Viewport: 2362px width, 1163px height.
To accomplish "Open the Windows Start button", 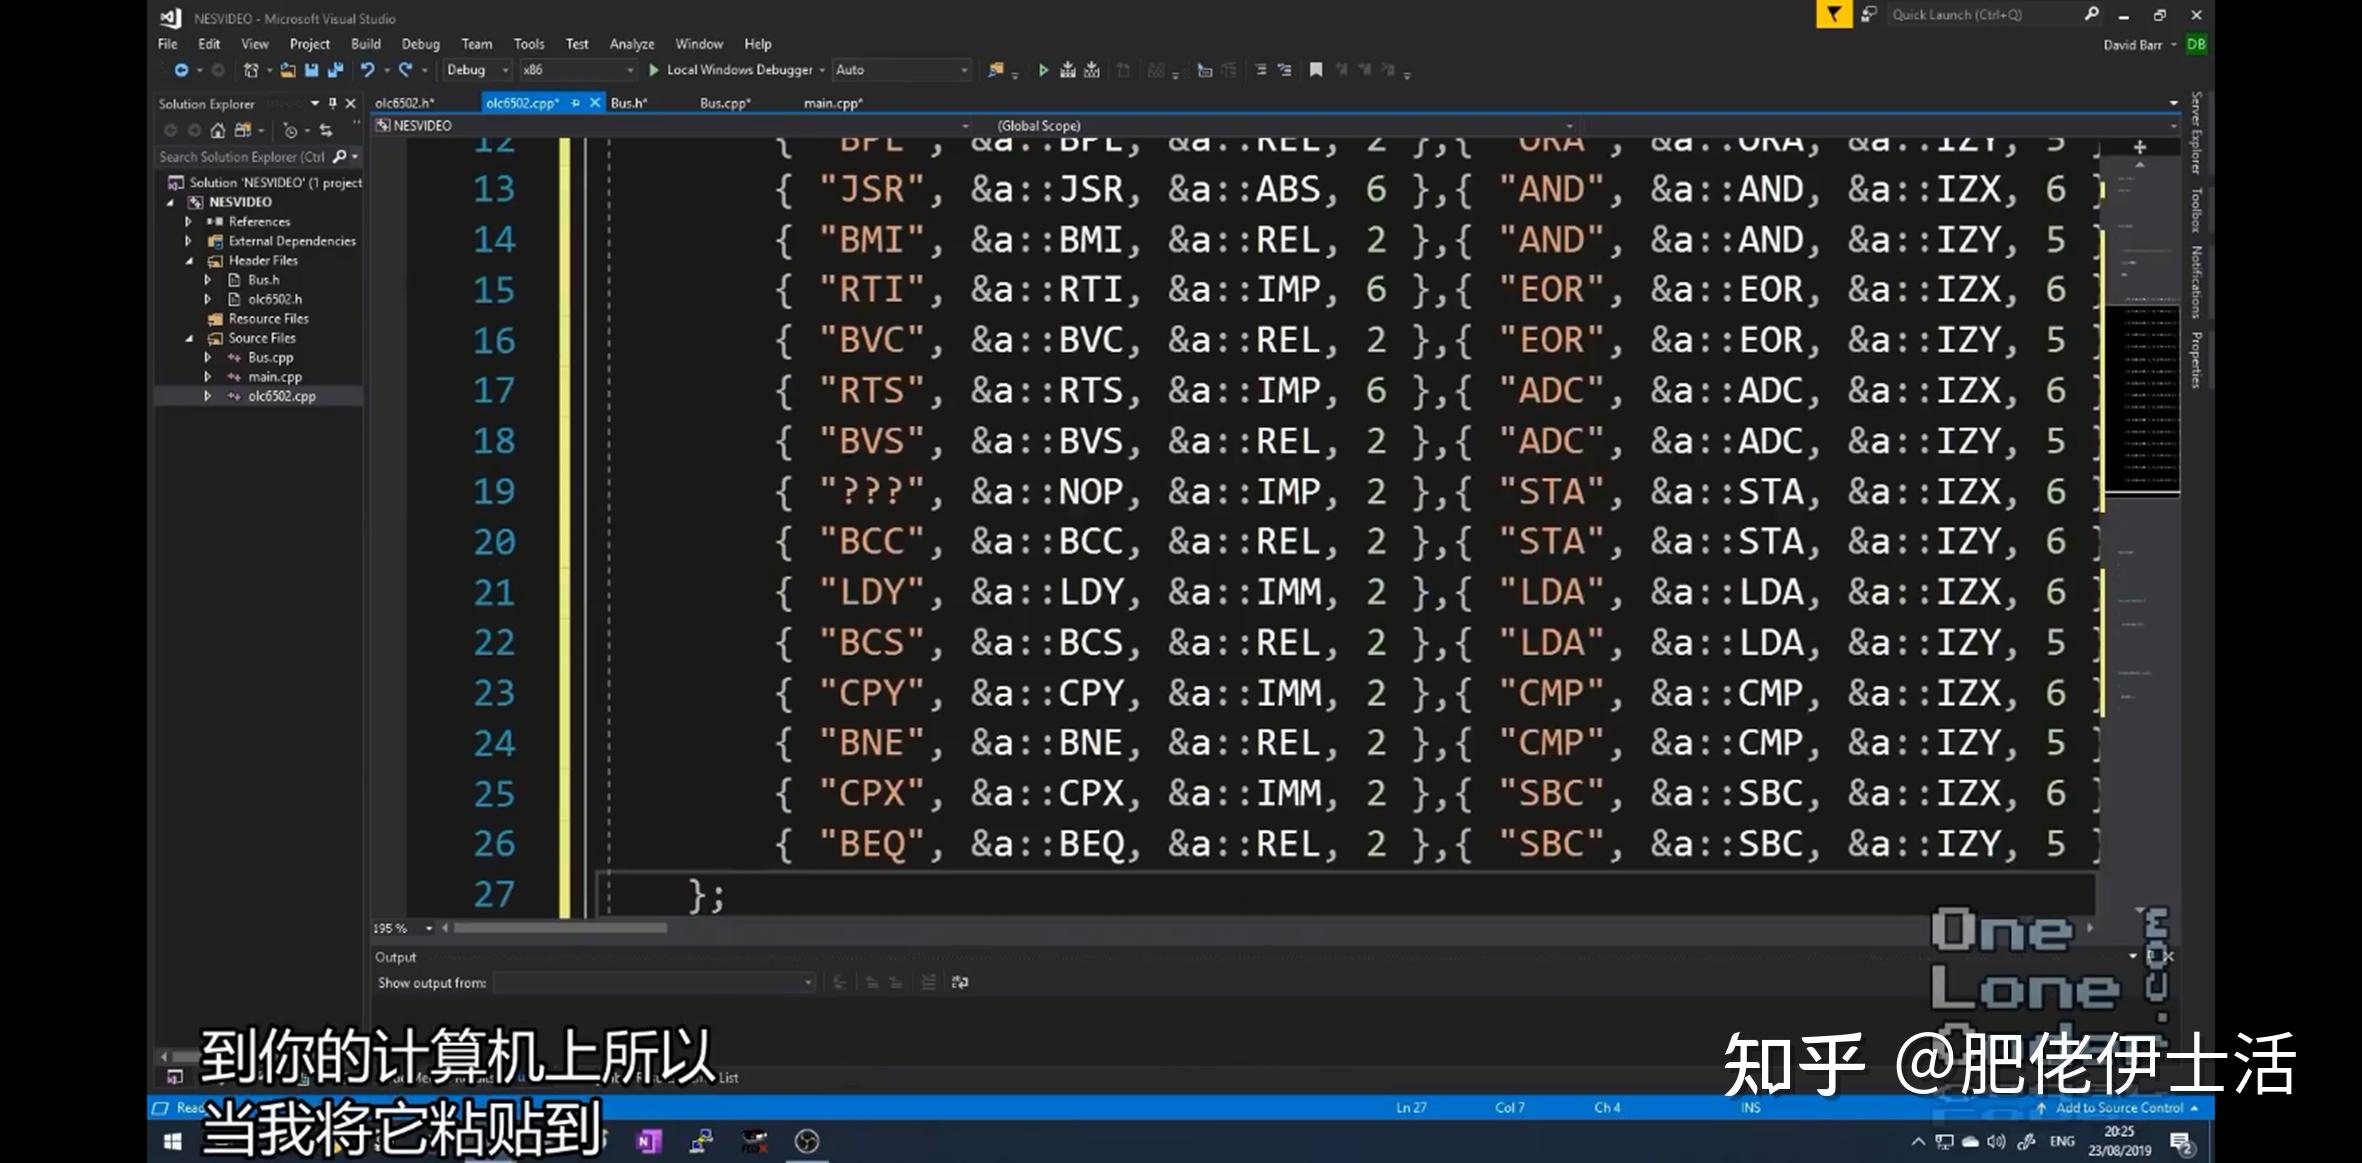I will click(x=172, y=1141).
